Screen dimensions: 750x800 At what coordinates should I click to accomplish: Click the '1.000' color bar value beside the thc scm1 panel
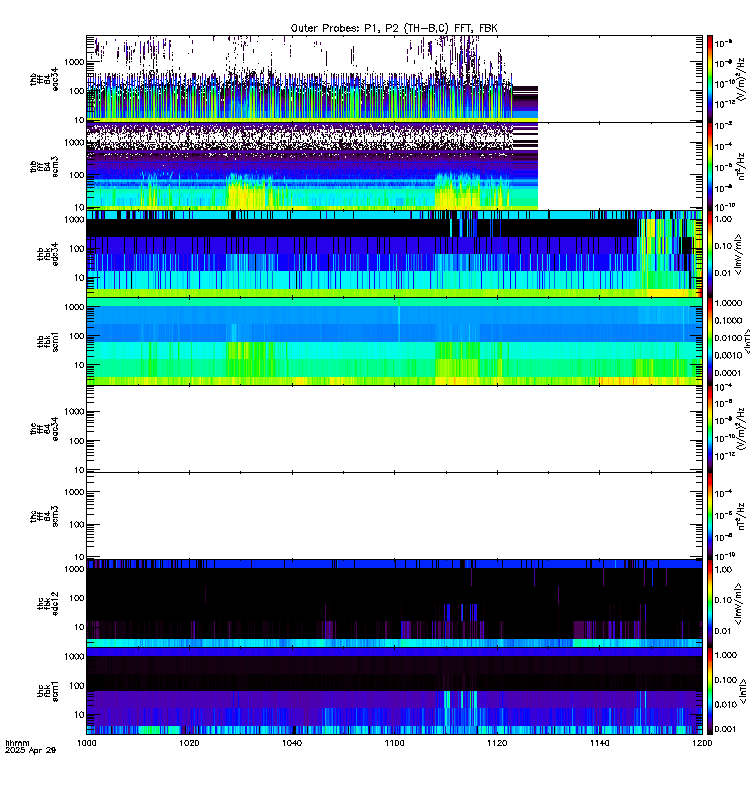tap(726, 655)
